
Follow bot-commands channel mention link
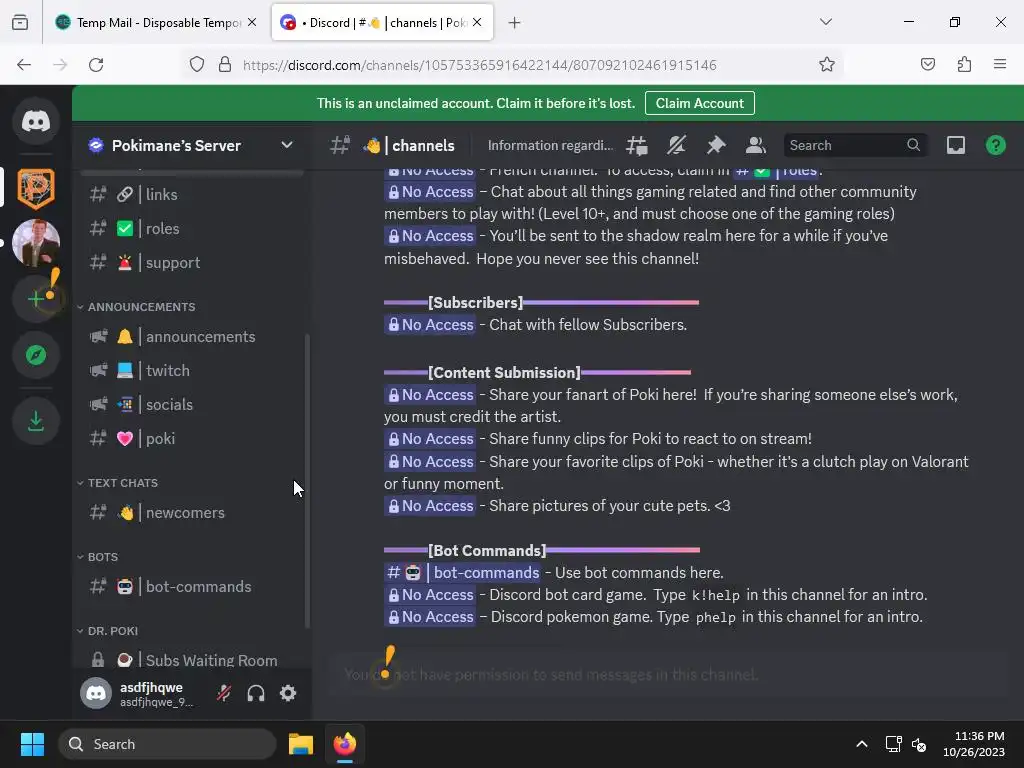click(x=462, y=573)
